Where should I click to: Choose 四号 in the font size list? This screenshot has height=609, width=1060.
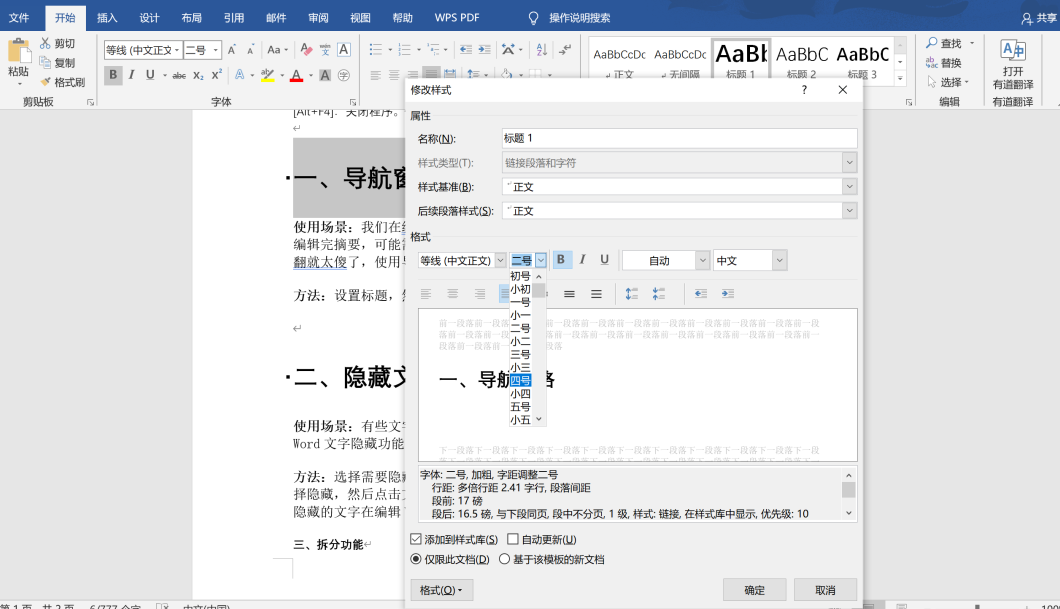pos(521,381)
